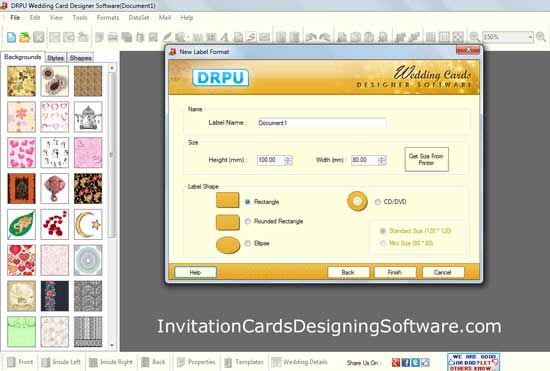
Task: Choose Standard Size 120*120 option
Action: [x=383, y=231]
